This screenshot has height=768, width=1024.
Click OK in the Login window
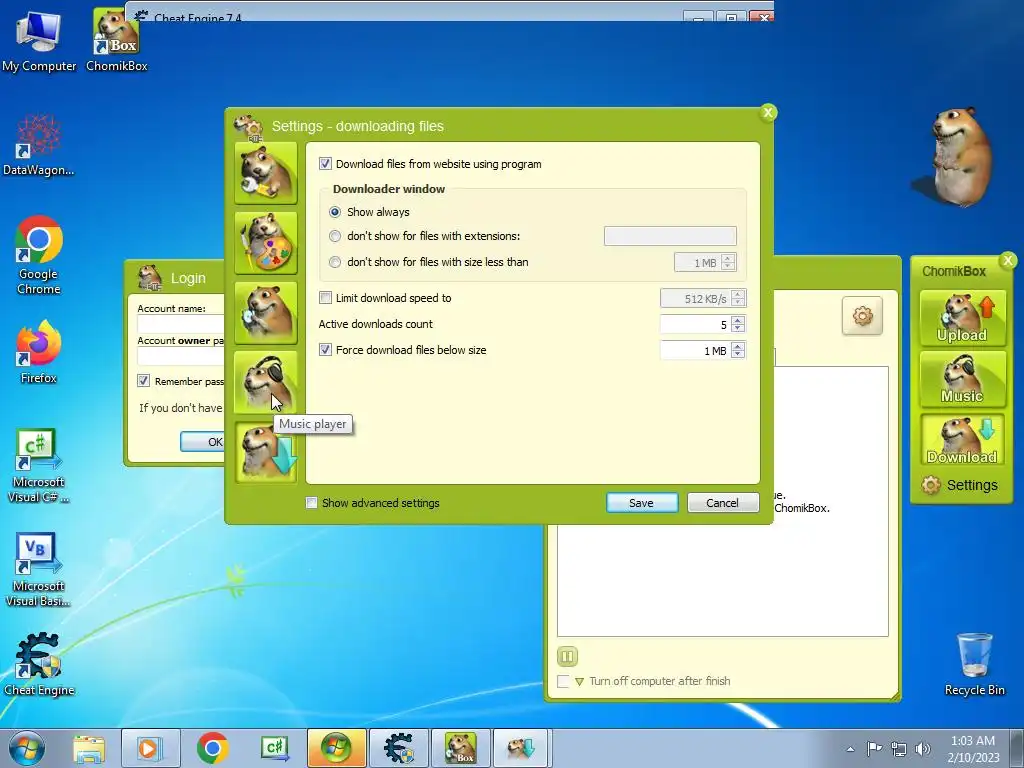(x=203, y=442)
